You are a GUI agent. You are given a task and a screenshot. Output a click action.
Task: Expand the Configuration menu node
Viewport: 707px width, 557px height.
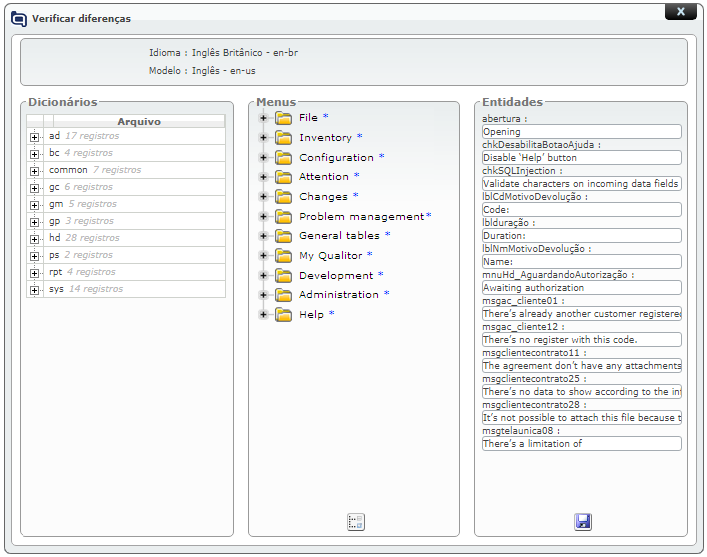click(x=263, y=157)
